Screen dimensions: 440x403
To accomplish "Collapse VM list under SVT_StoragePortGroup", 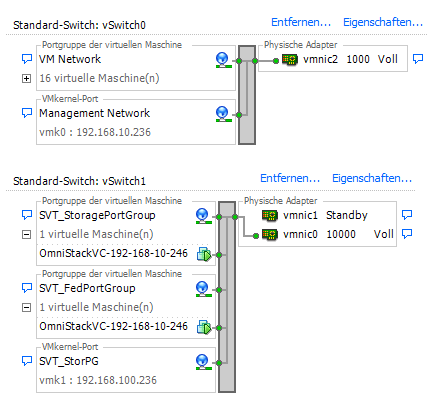I will pos(26,235).
